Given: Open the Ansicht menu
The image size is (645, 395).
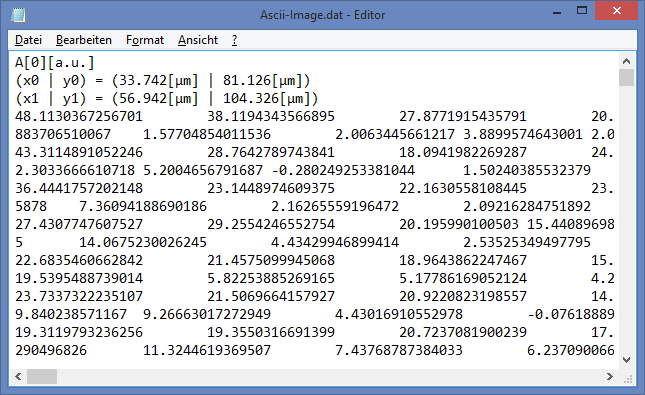Looking at the screenshot, I should [x=198, y=40].
